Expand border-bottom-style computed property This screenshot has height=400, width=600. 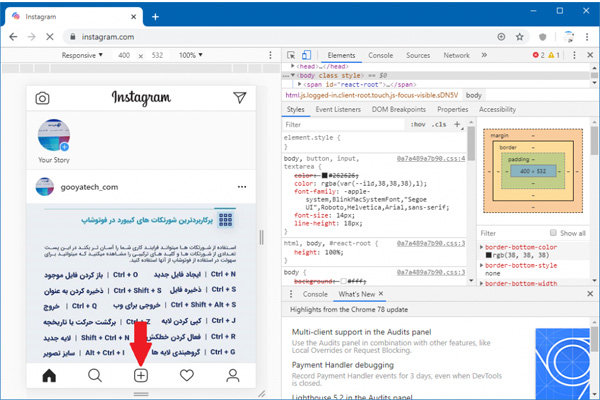(481, 265)
